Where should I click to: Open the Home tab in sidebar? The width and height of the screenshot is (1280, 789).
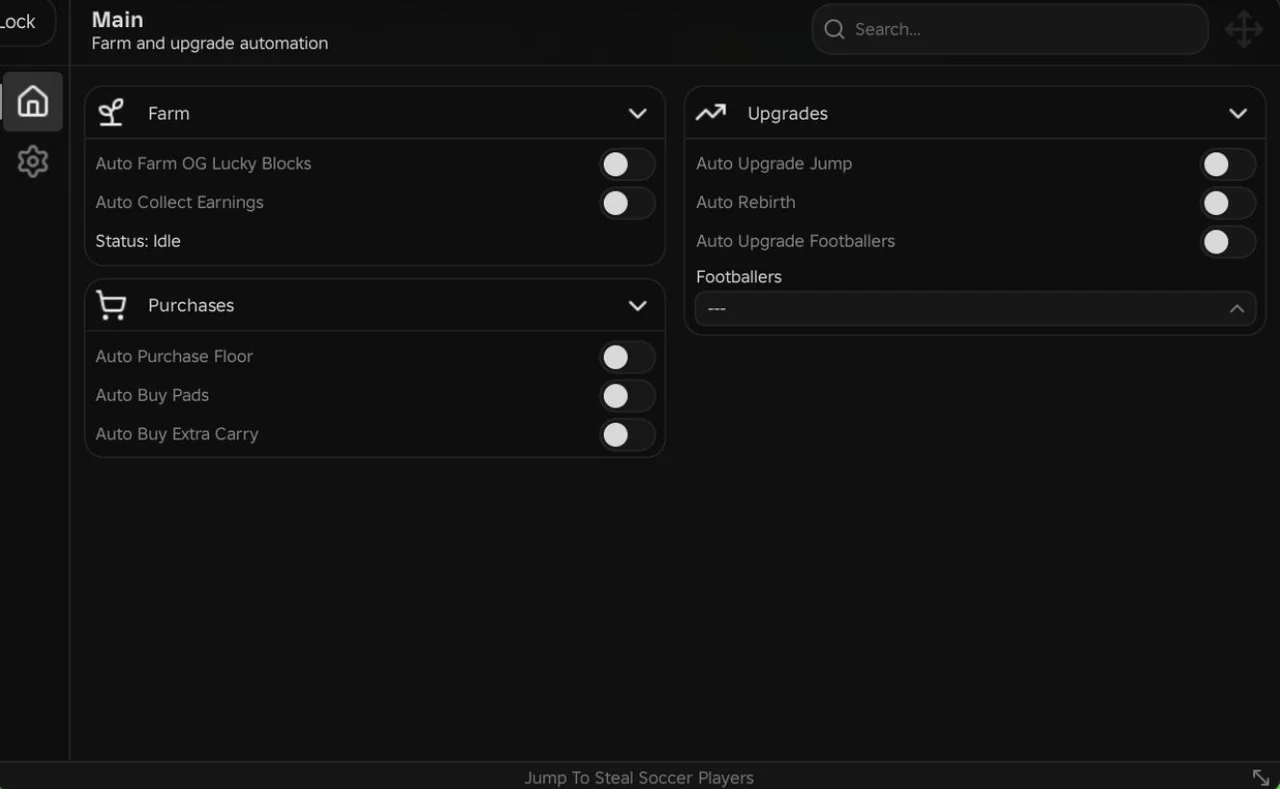[32, 101]
